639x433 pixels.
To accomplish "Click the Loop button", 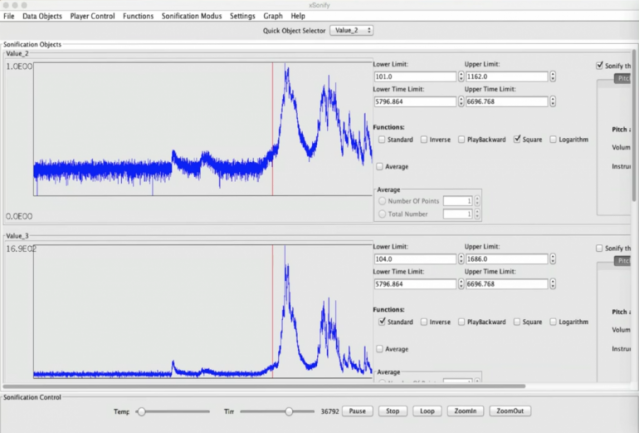I will pos(428,411).
